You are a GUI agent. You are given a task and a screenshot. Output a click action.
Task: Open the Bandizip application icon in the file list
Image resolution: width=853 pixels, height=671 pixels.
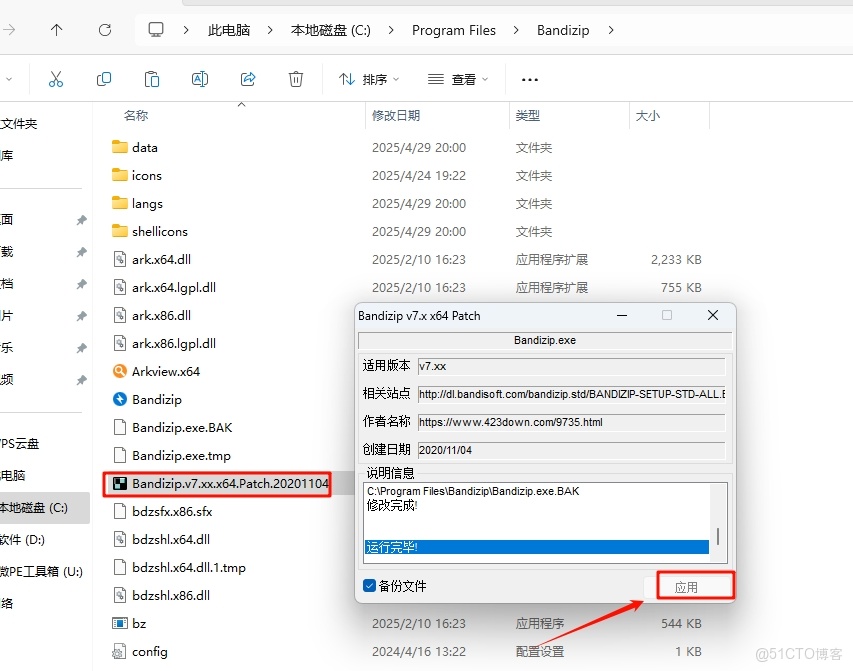150,399
